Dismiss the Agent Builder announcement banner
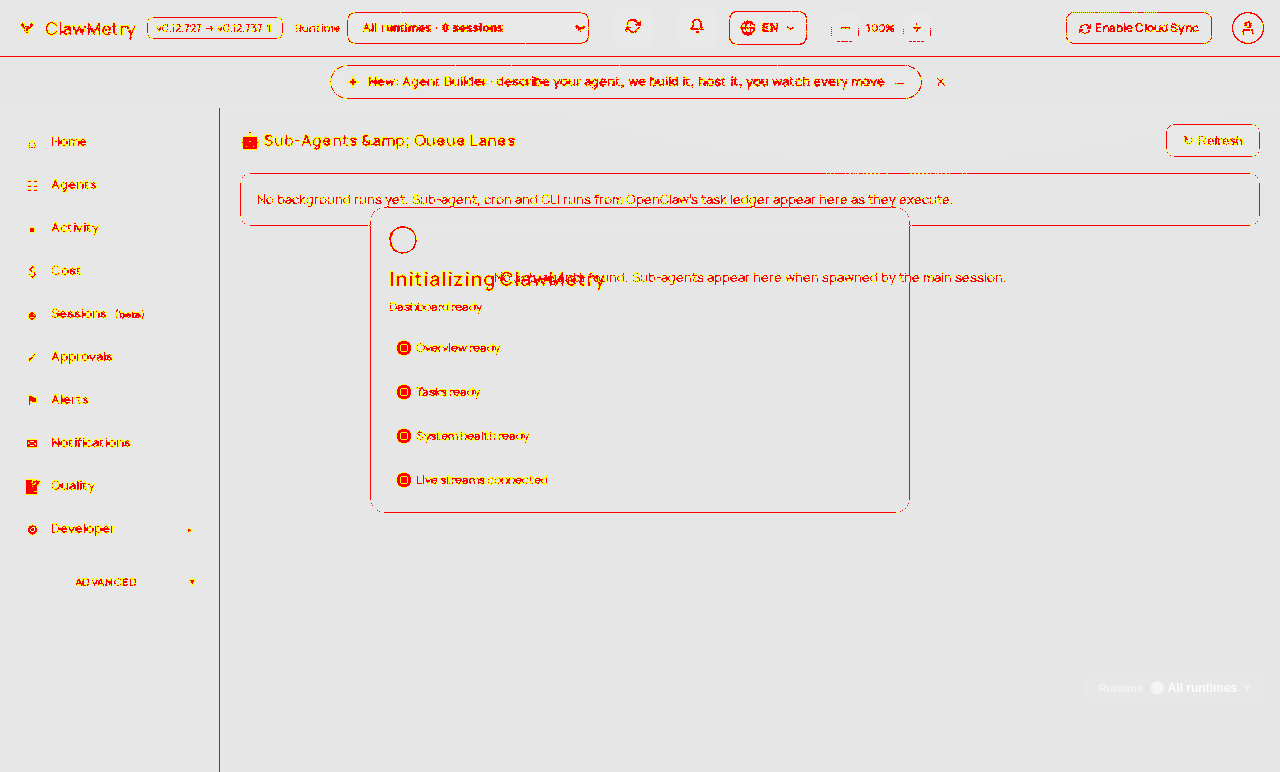The image size is (1280, 772). tap(941, 82)
